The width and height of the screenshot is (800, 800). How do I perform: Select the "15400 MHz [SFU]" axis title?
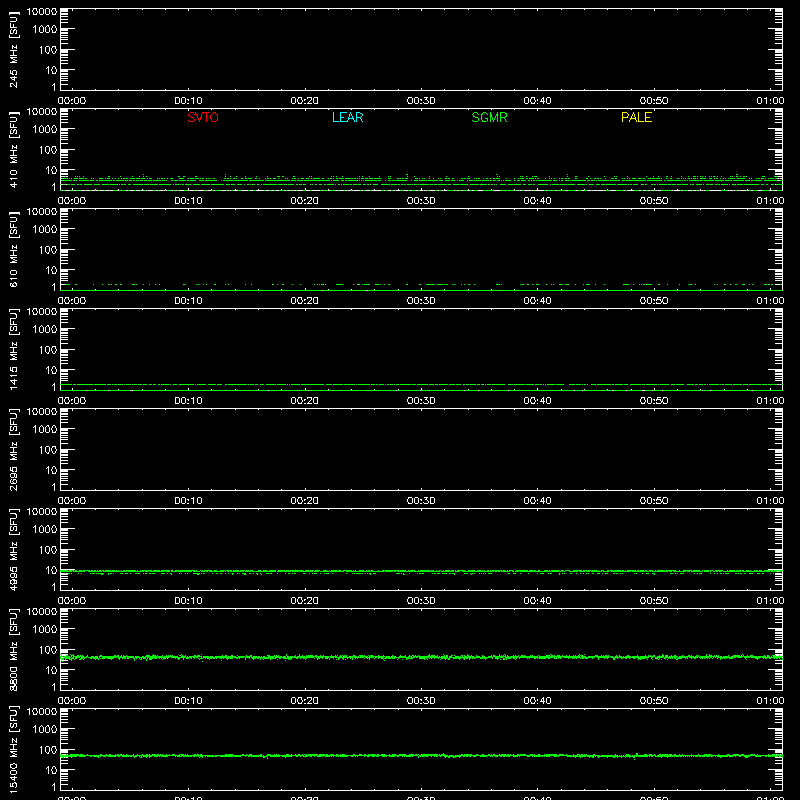pos(13,749)
